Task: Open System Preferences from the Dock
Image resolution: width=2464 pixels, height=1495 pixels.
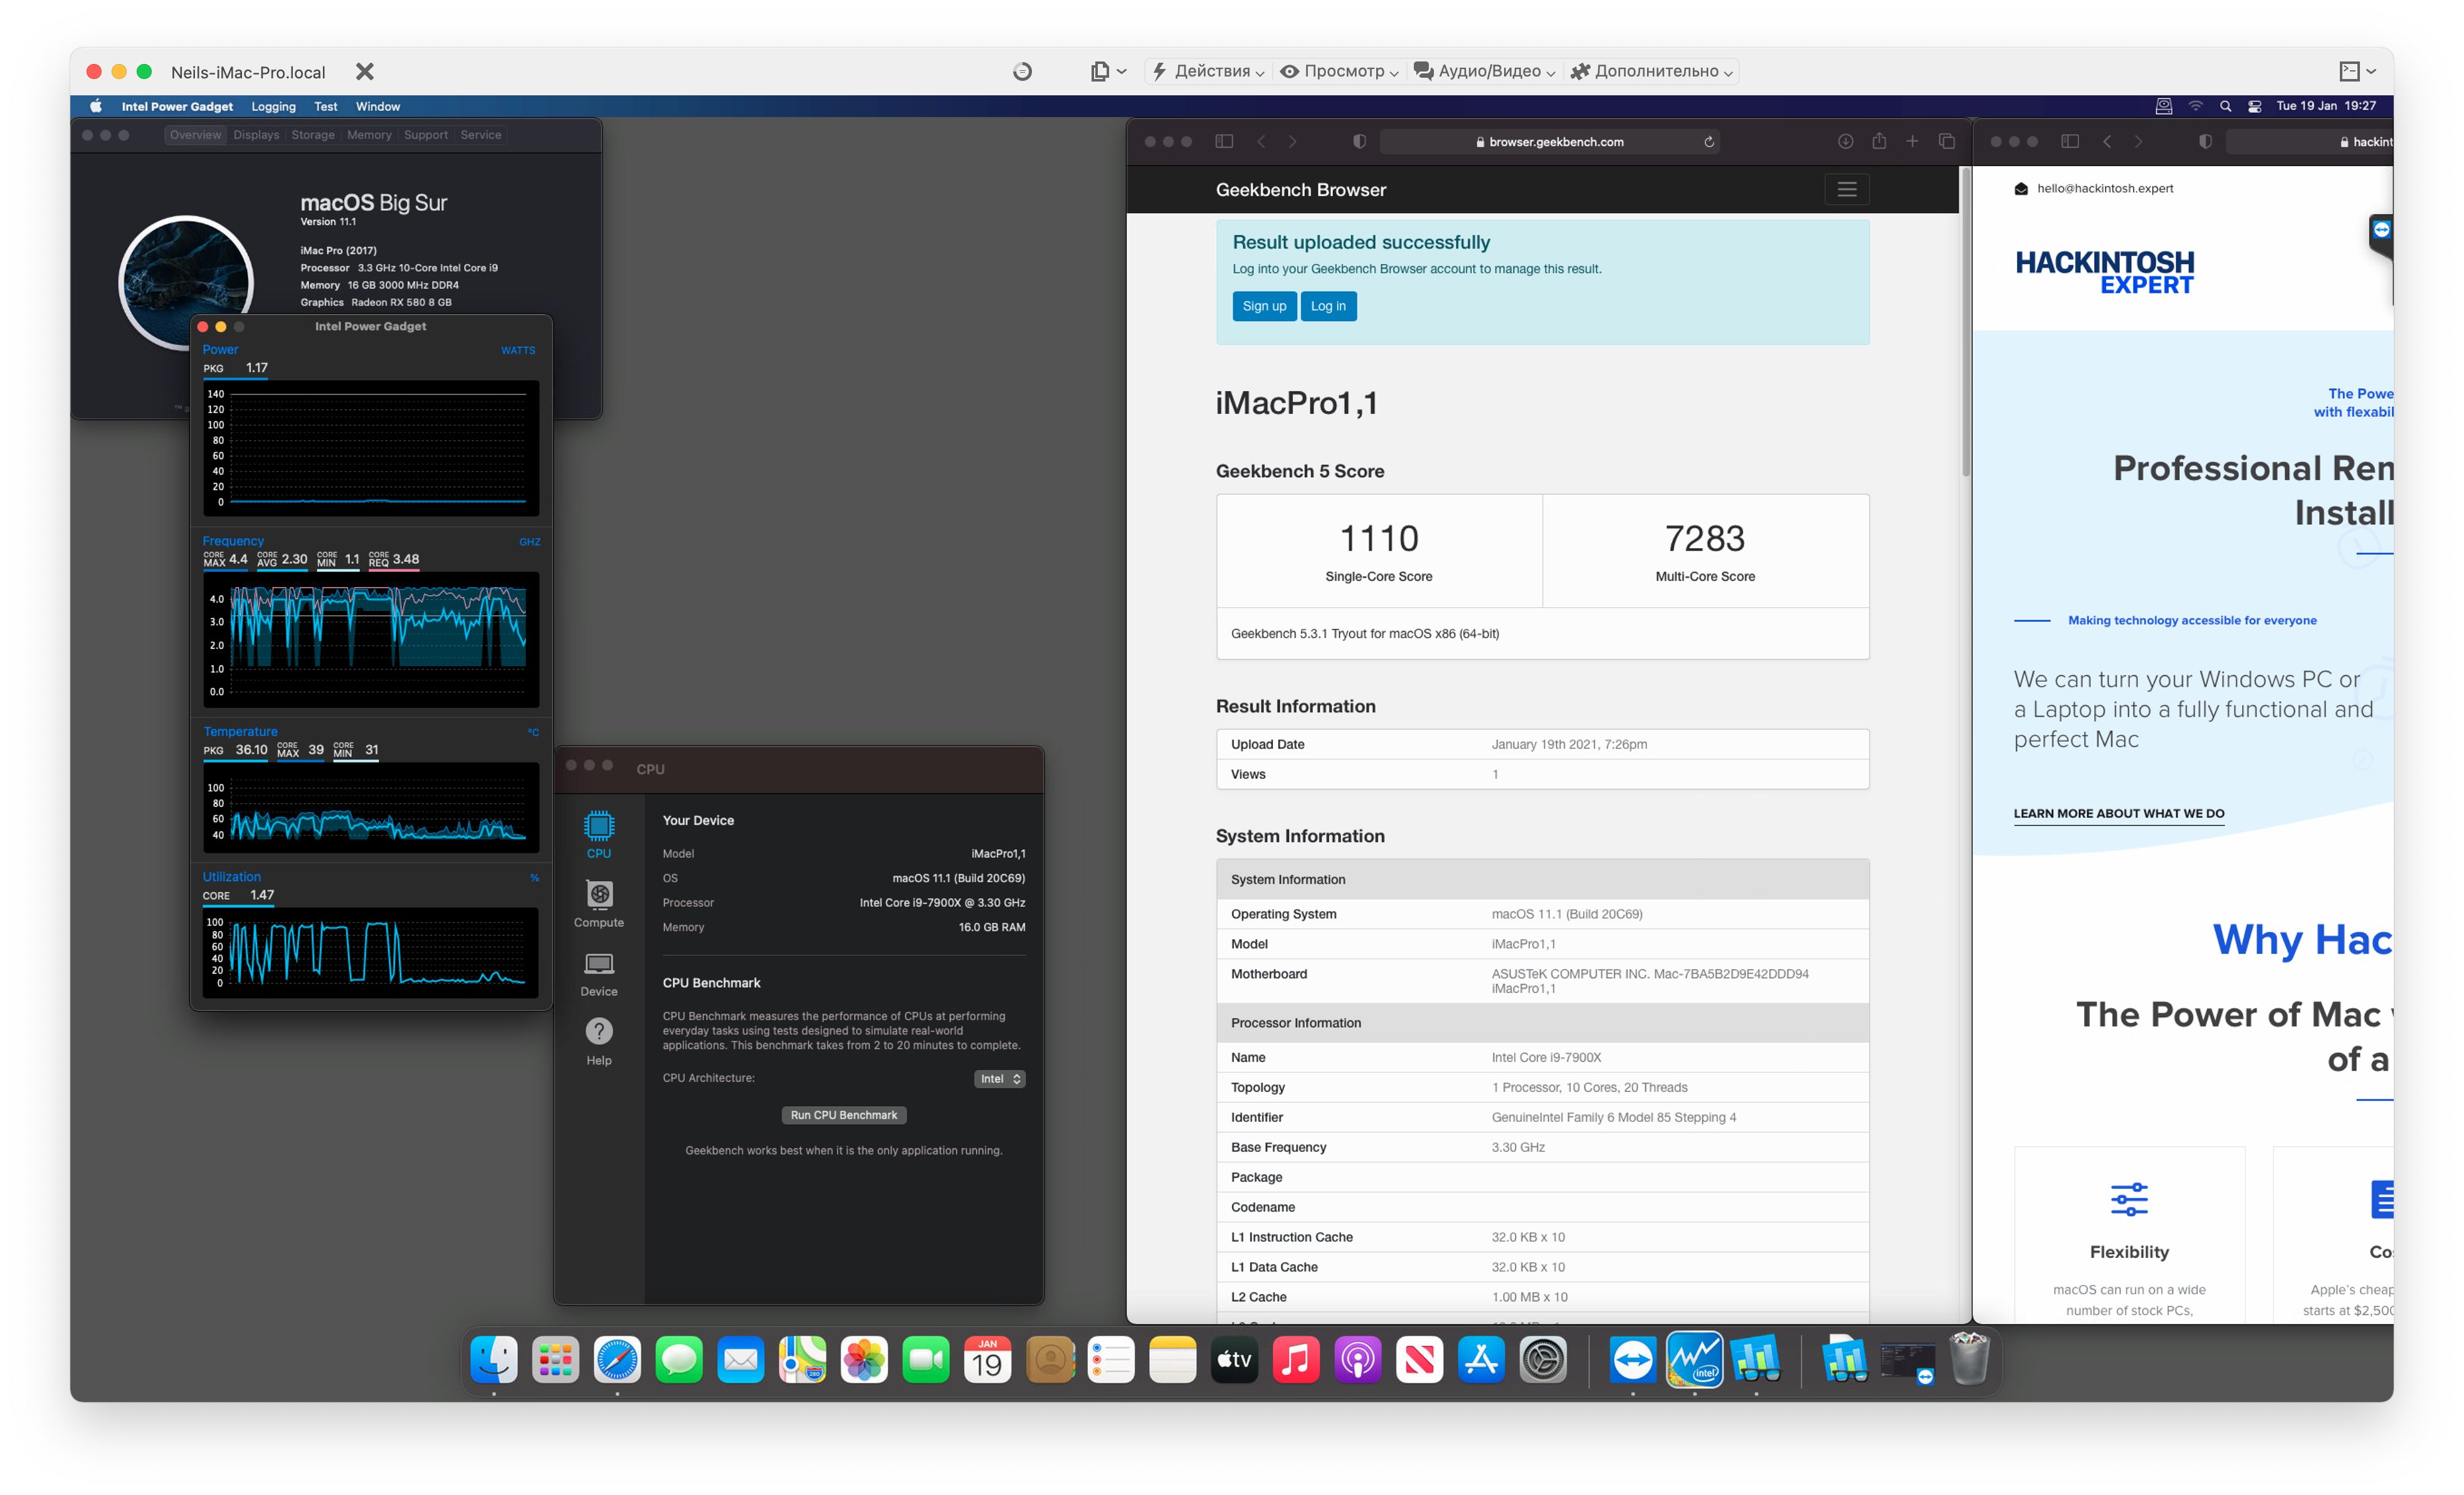Action: pyautogui.click(x=1542, y=1359)
